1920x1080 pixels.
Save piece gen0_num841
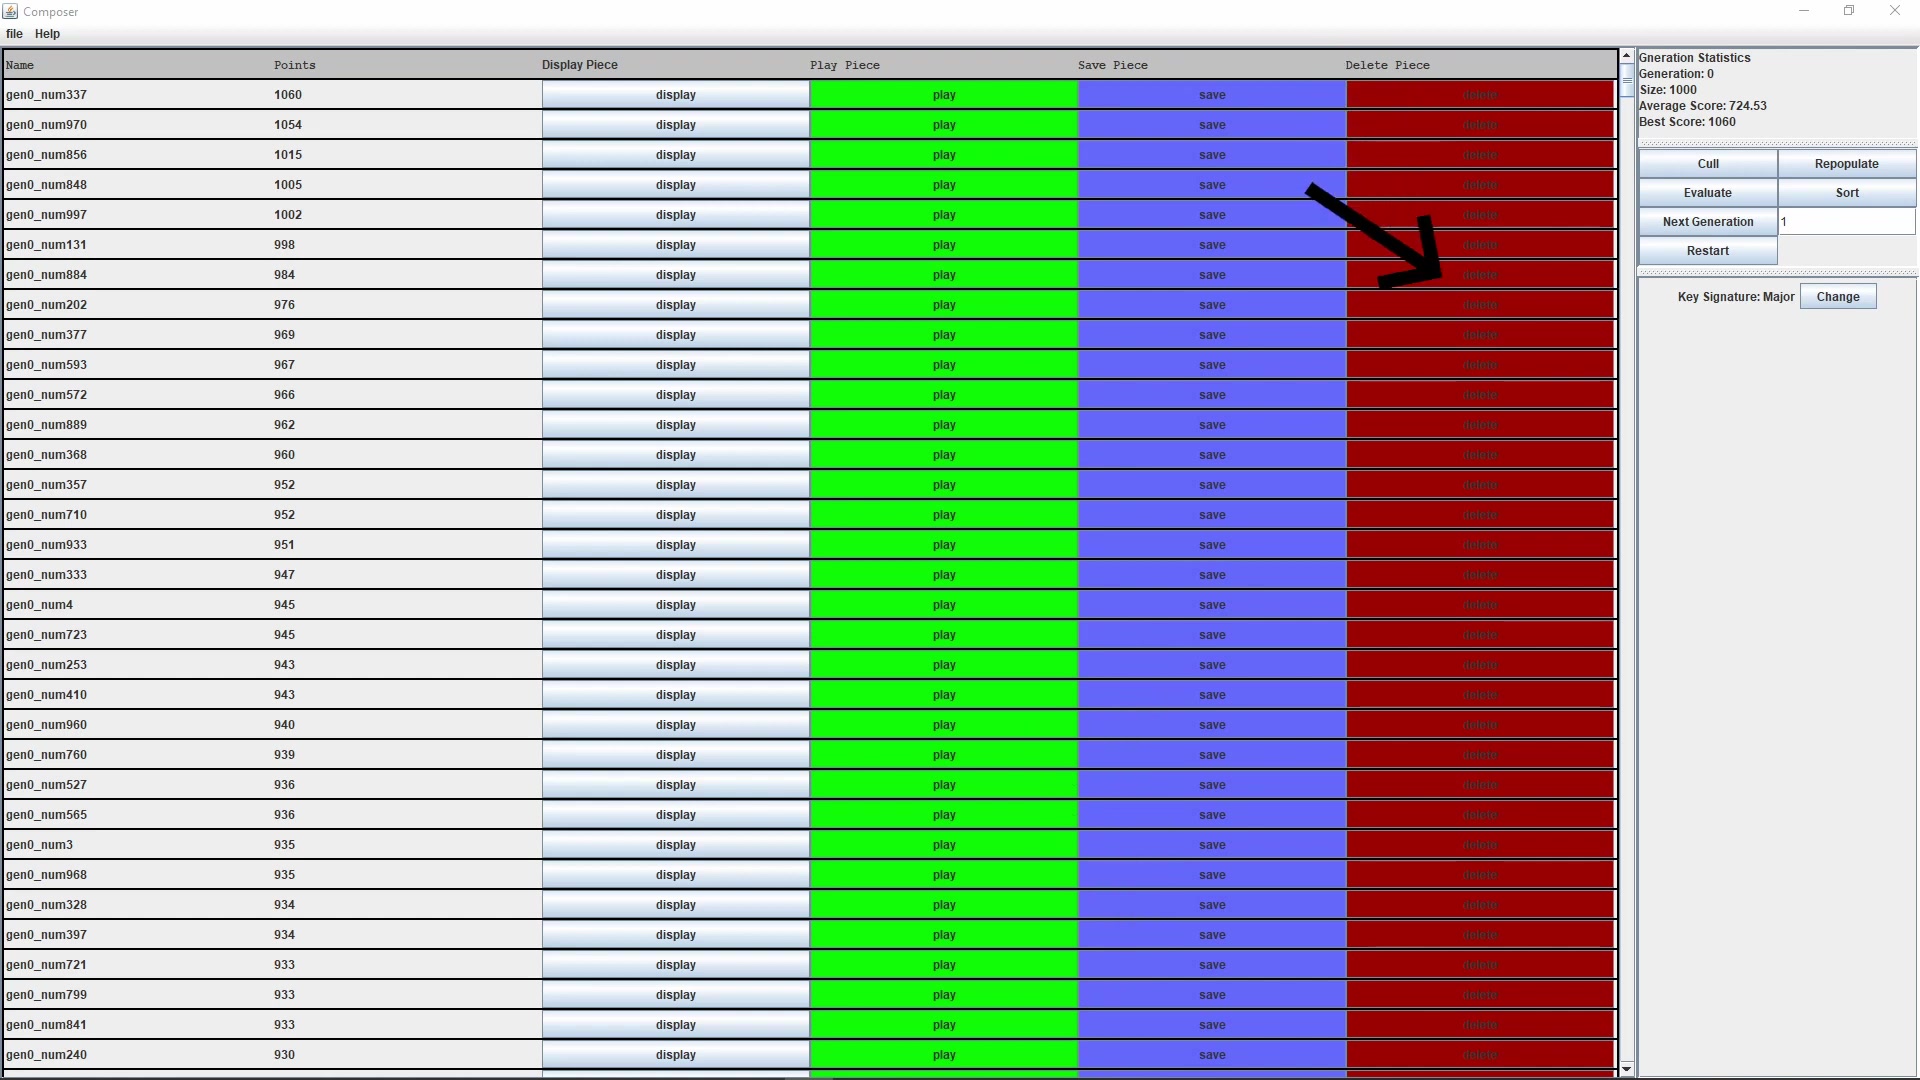point(1212,1025)
